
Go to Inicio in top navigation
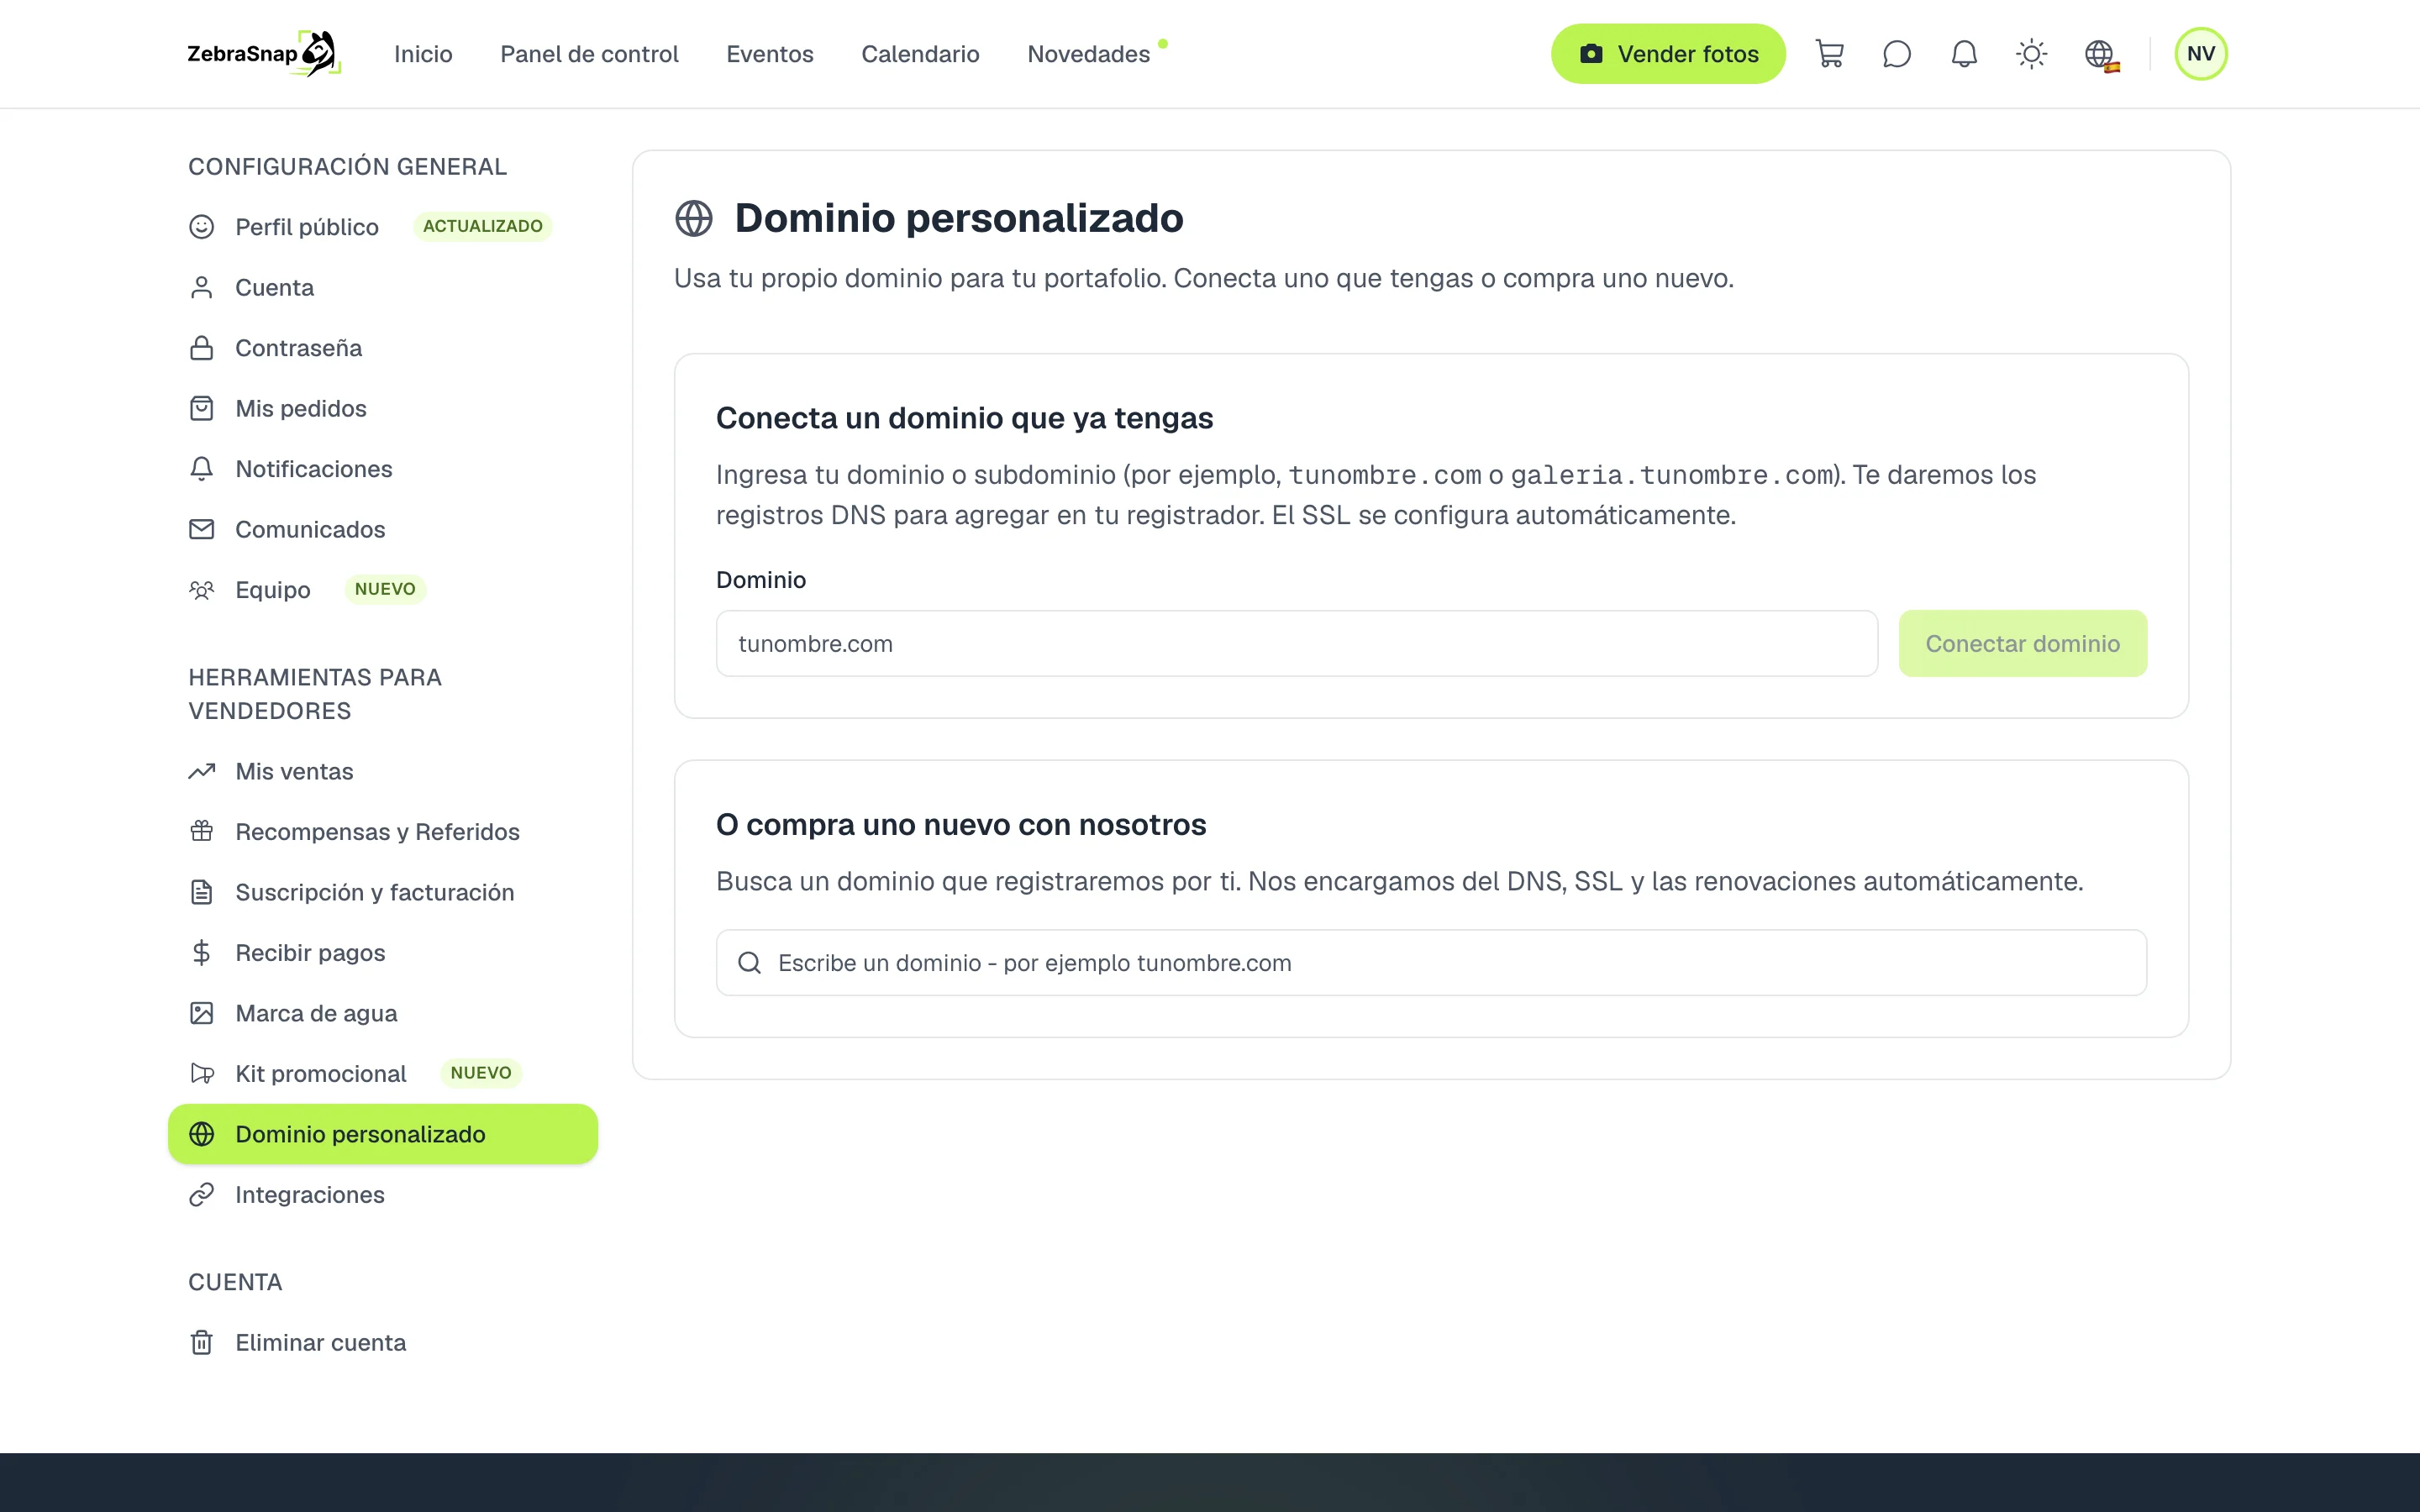(423, 54)
